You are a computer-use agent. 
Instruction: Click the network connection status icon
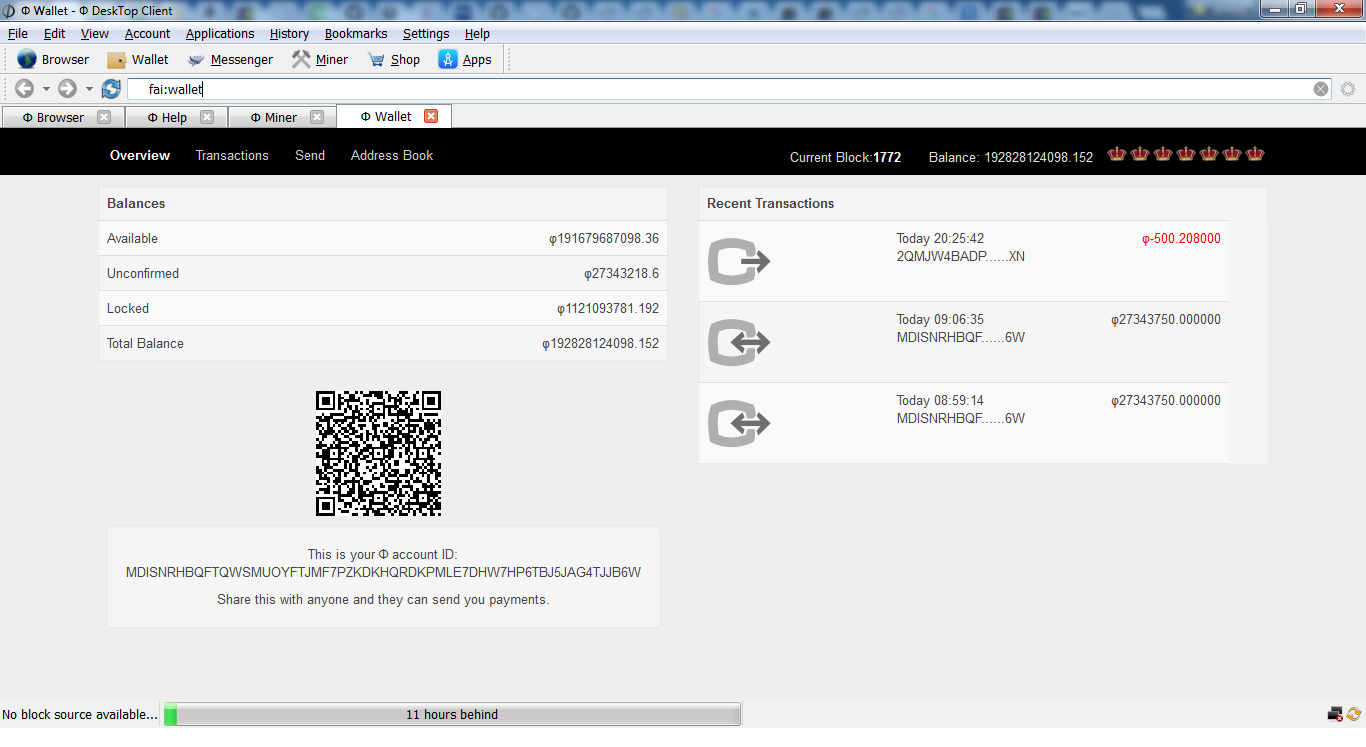pos(1334,714)
